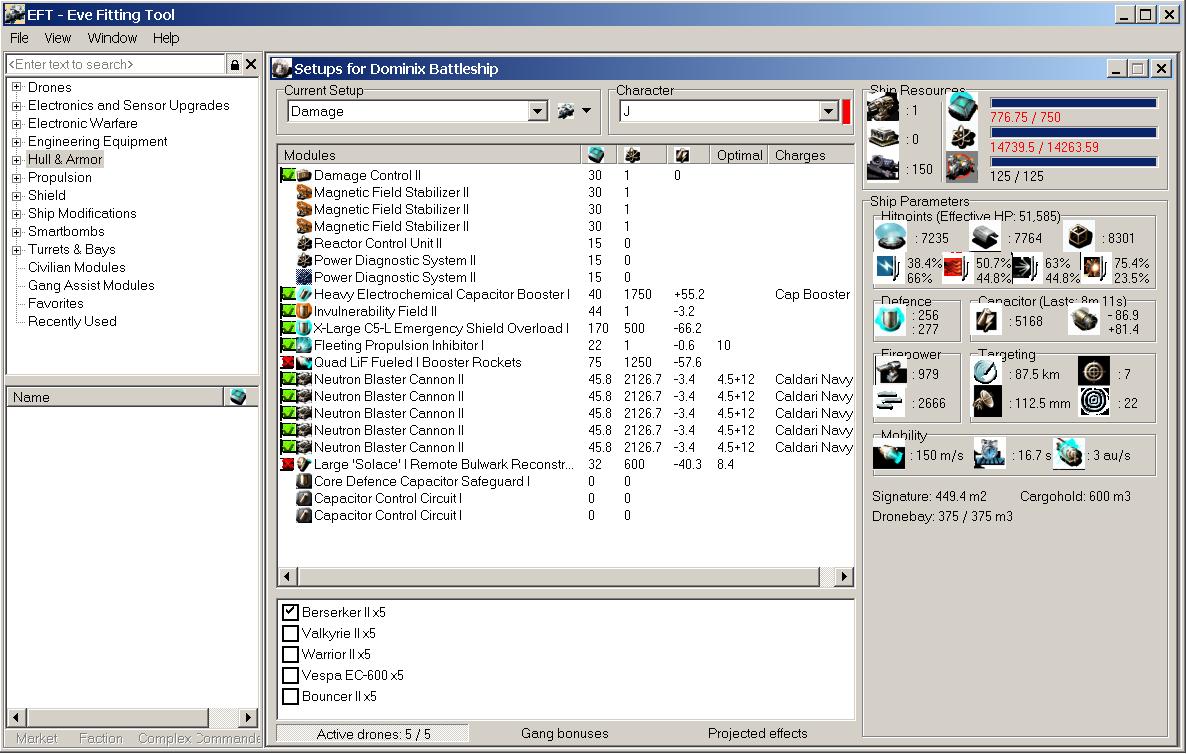Click the Firepower turret damage icon

pos(889,373)
